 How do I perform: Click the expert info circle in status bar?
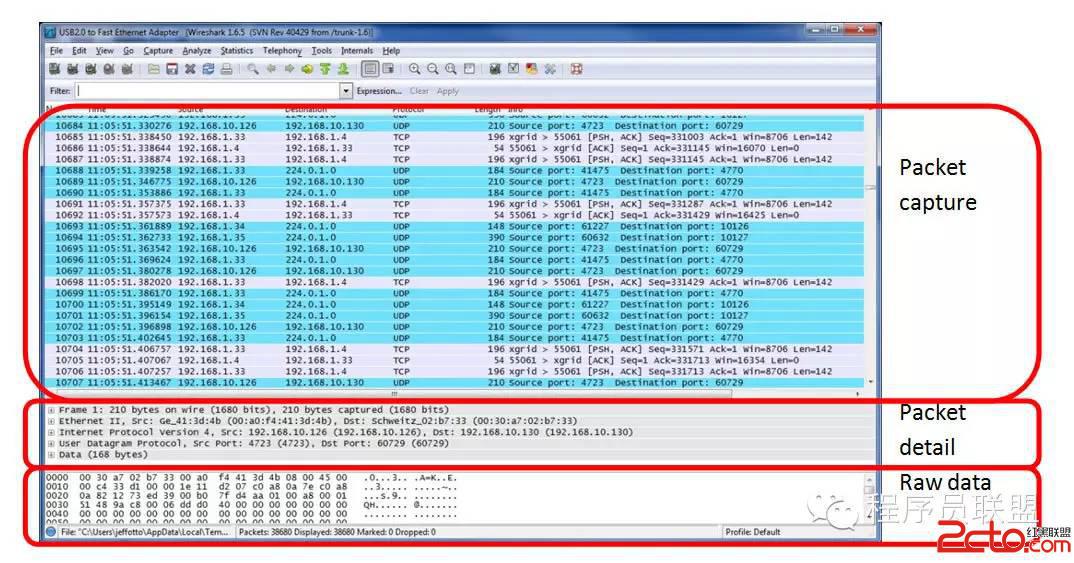click(51, 532)
